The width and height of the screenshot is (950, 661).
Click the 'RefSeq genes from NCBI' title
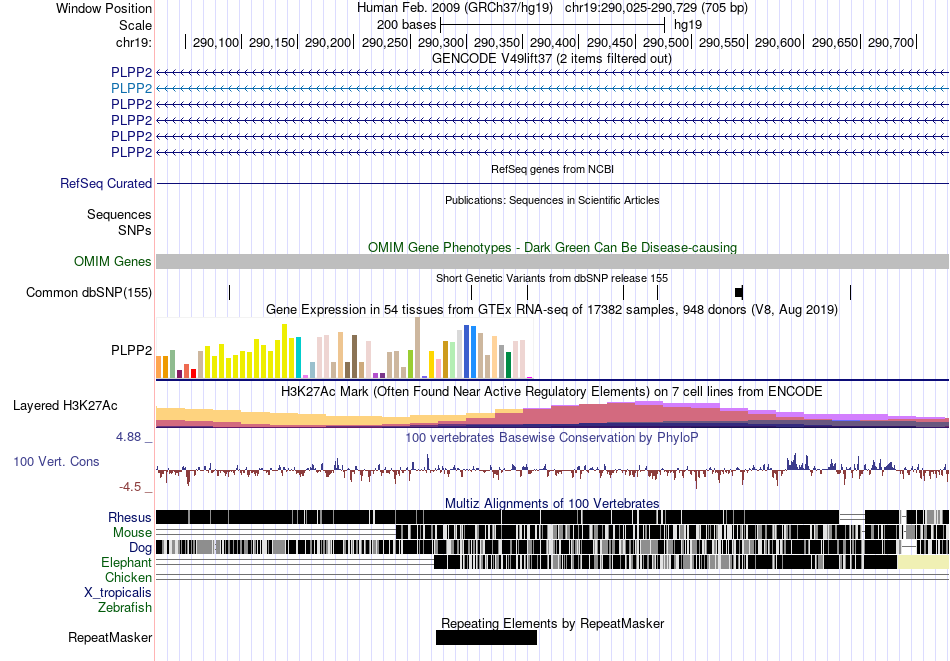553,169
